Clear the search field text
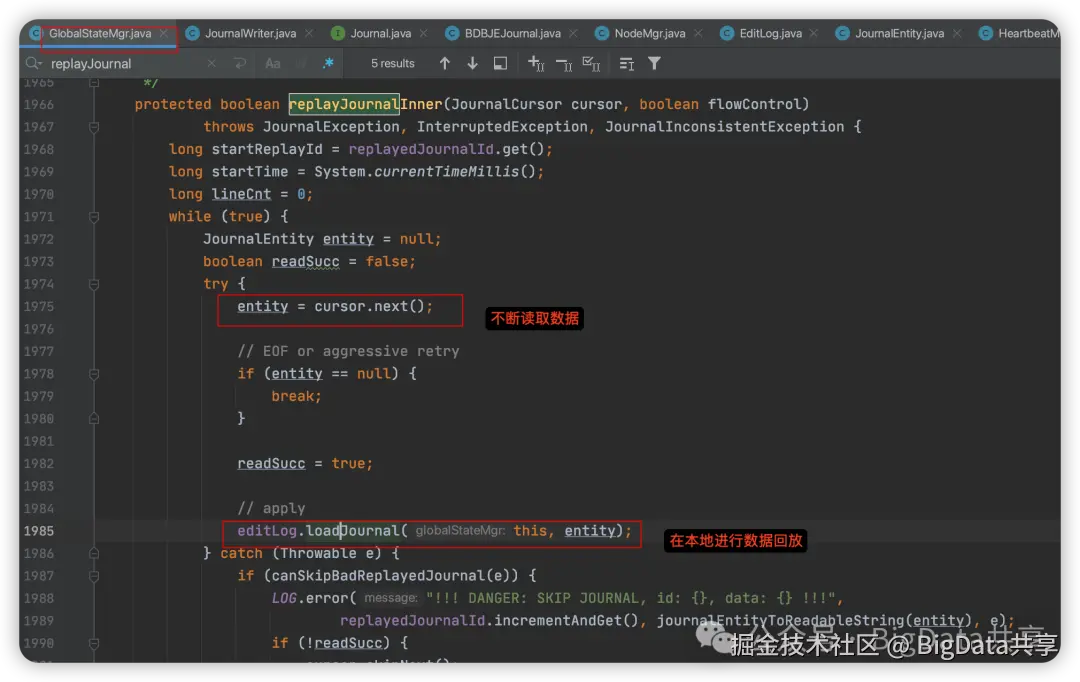1080x682 pixels. point(211,63)
